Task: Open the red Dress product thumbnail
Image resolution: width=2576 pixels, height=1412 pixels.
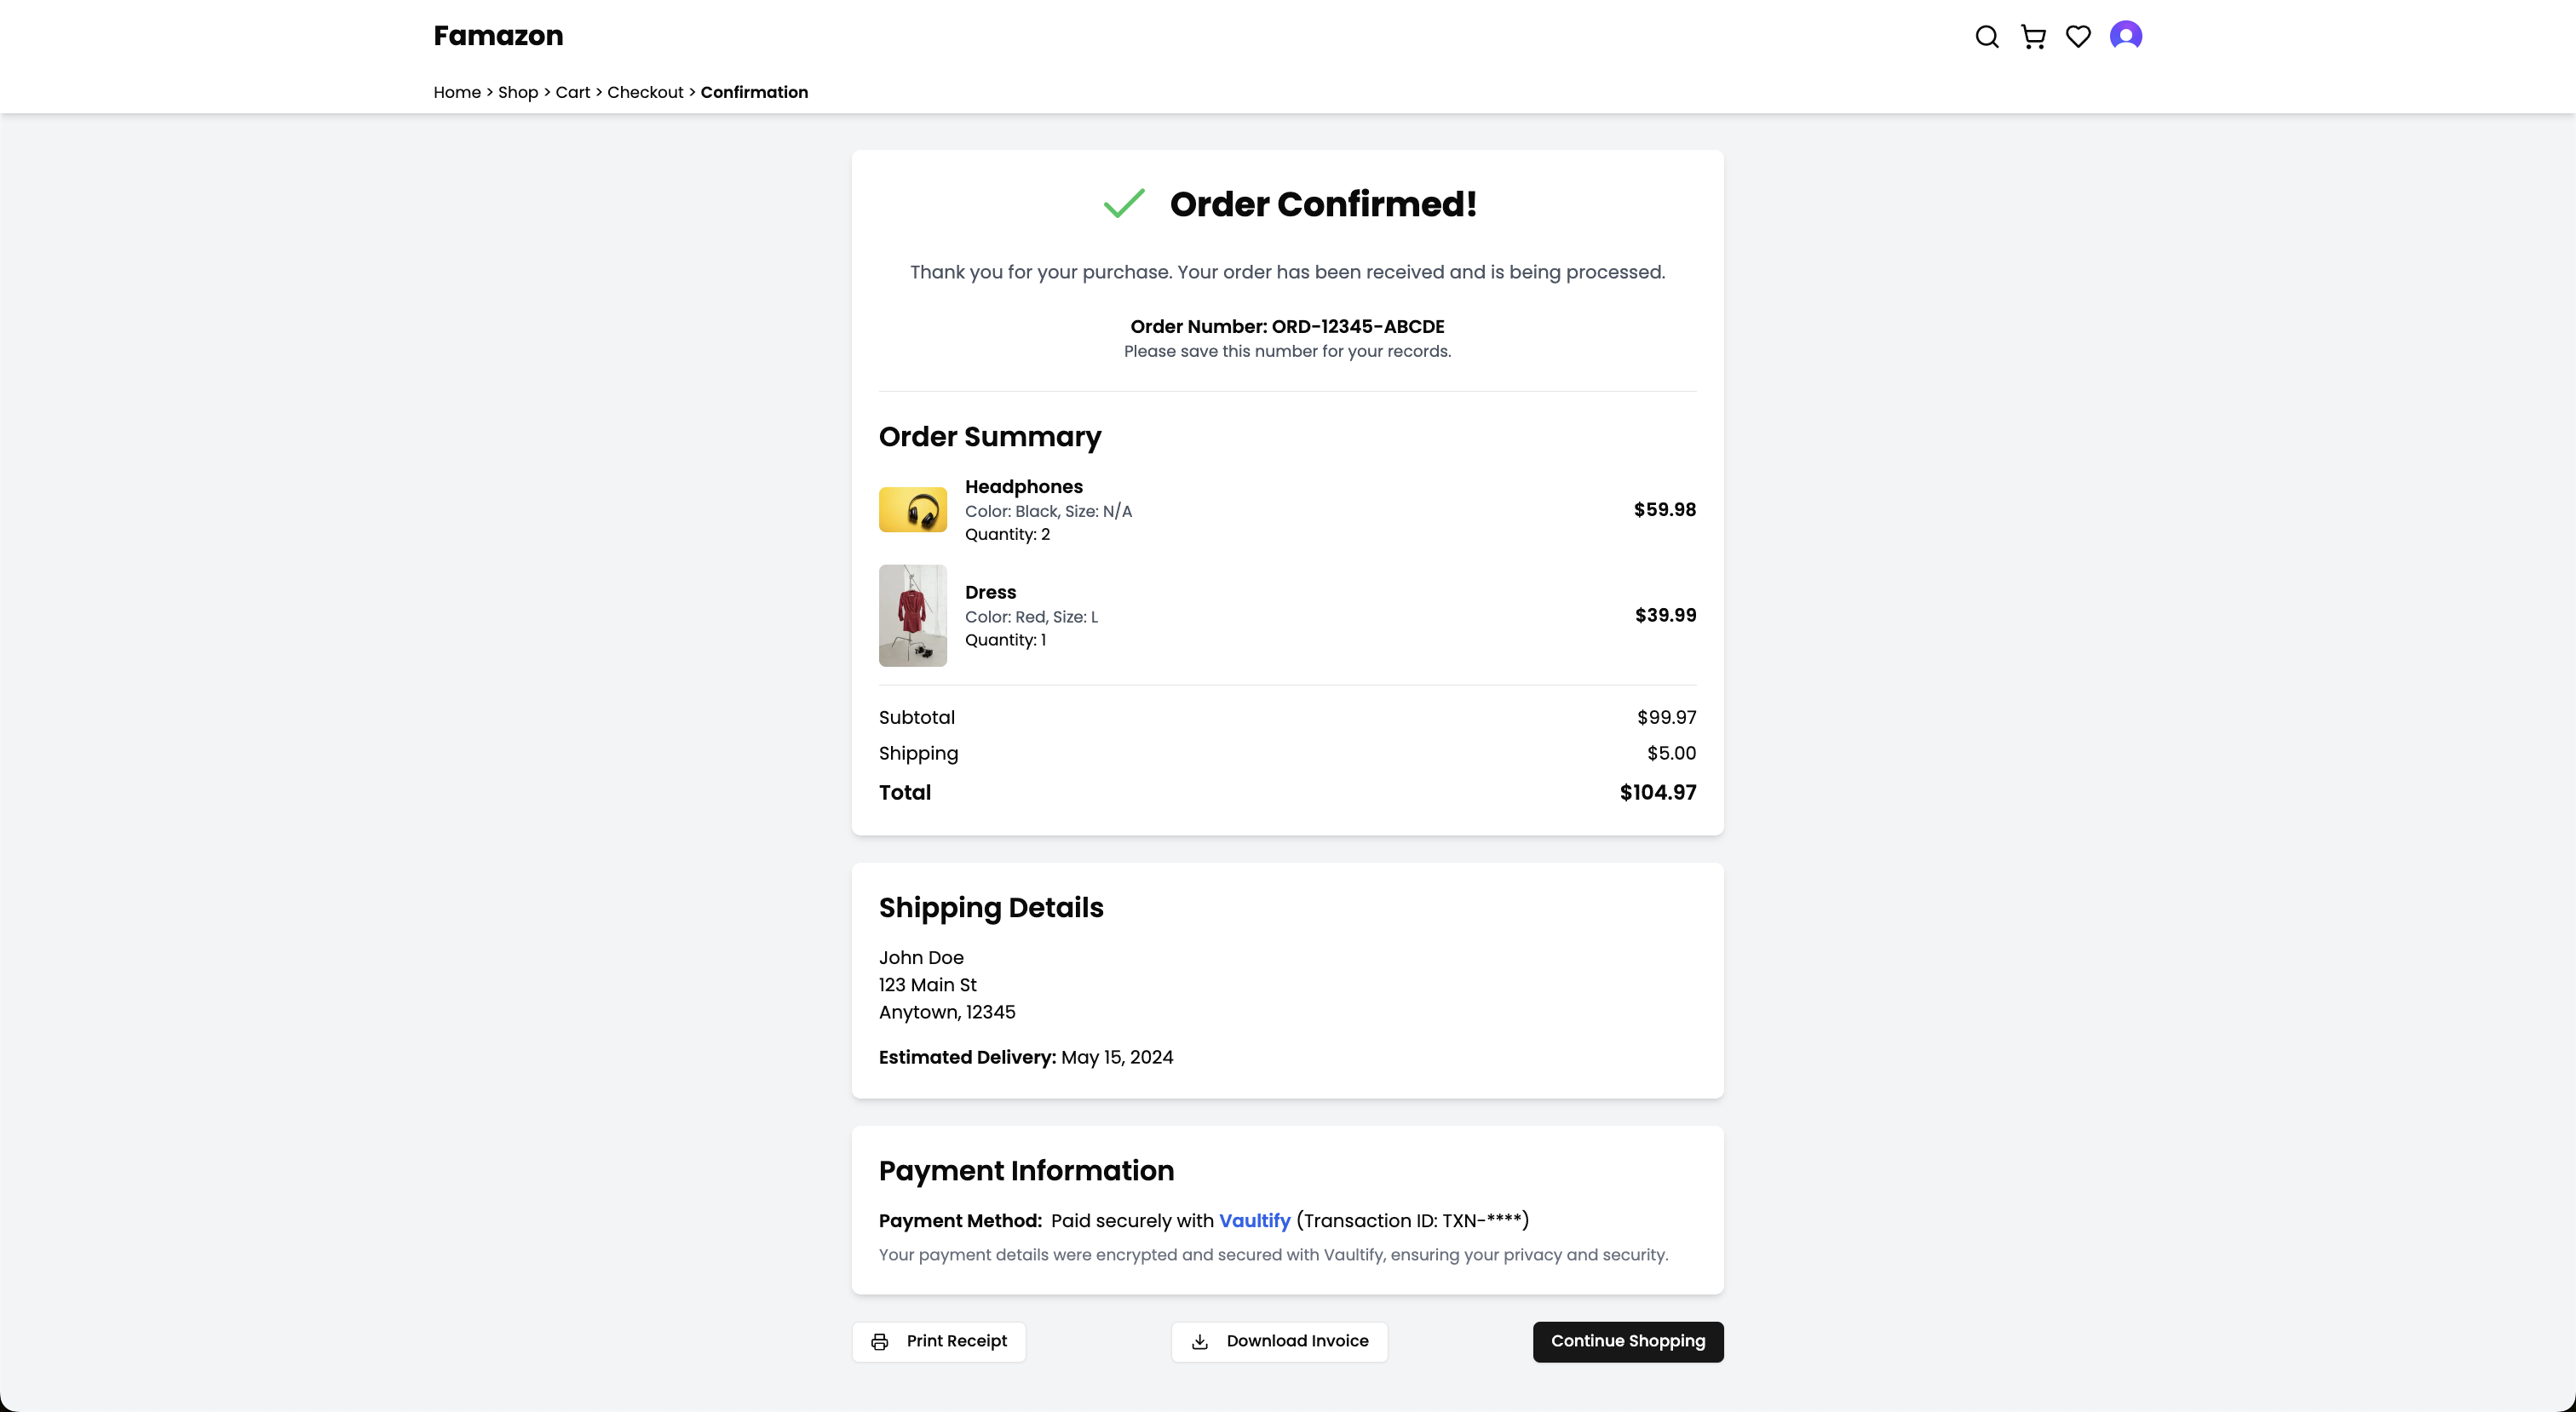Action: click(912, 615)
